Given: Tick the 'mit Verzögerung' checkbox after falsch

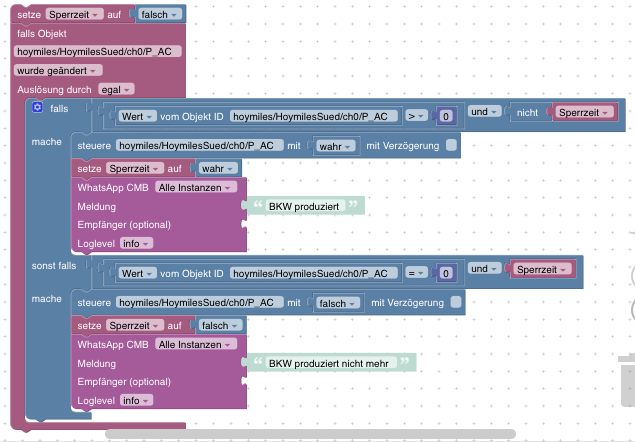Looking at the screenshot, I should pyautogui.click(x=456, y=302).
